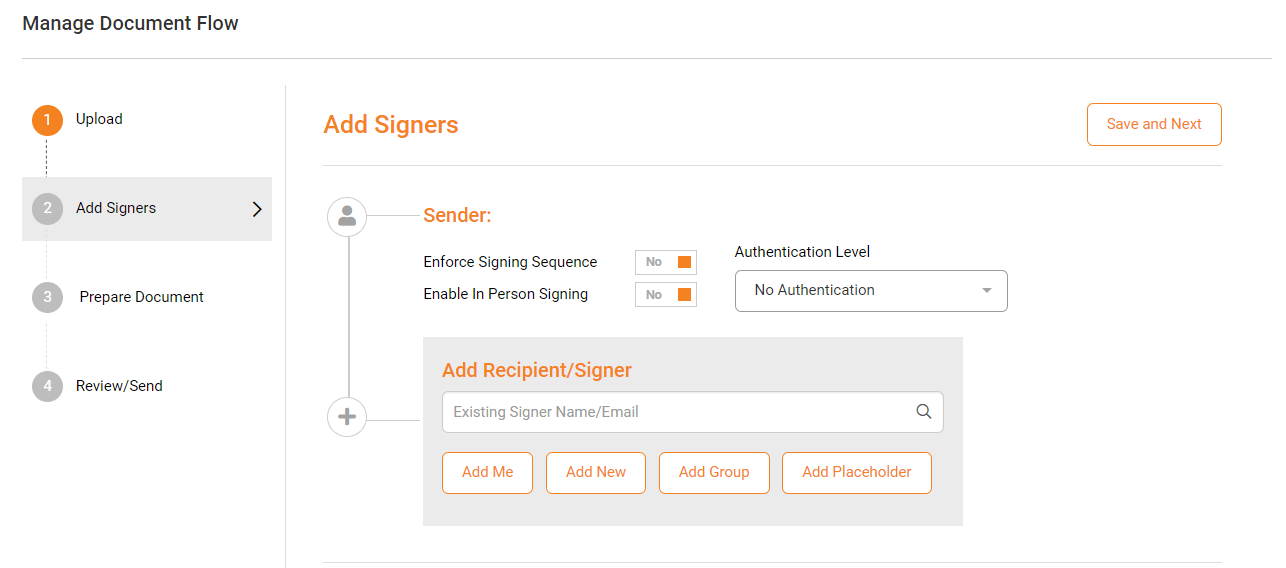The width and height of the screenshot is (1286, 568).
Task: Click the chevron beside Add Signers step
Action: 257,209
